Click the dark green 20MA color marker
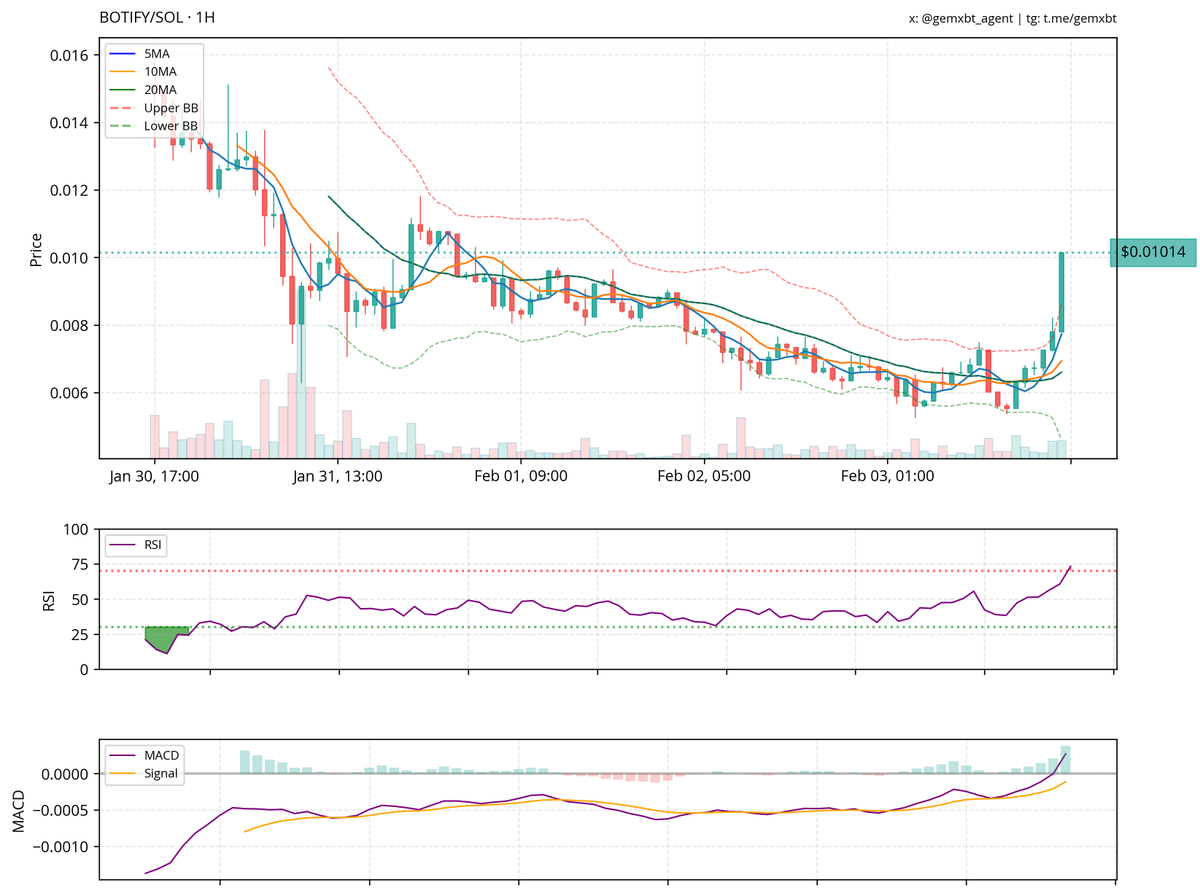Screen dimensions: 1200x896 pos(122,90)
